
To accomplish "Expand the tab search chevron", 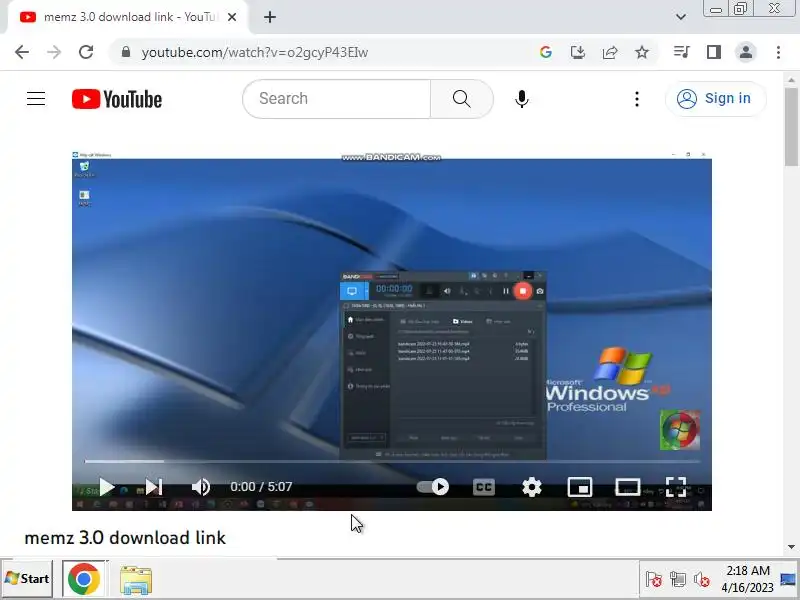I will pos(681,17).
